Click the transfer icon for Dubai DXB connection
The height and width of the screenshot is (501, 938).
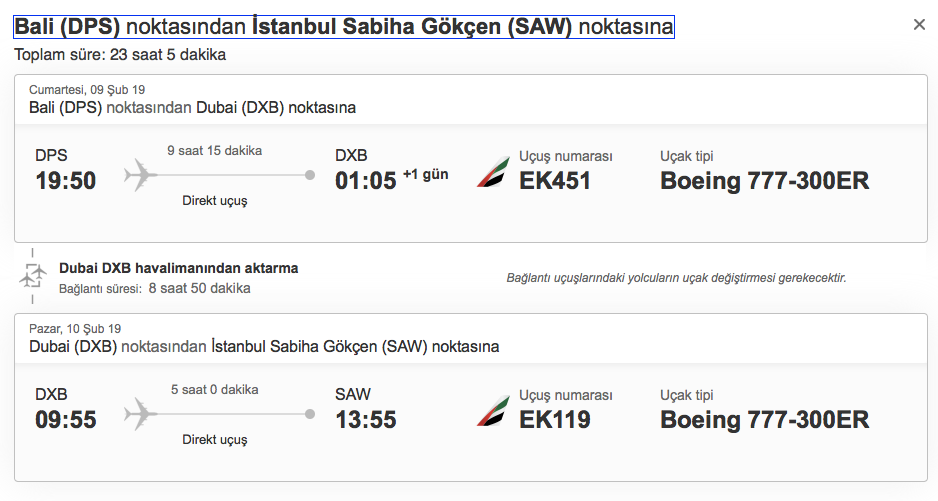click(33, 275)
